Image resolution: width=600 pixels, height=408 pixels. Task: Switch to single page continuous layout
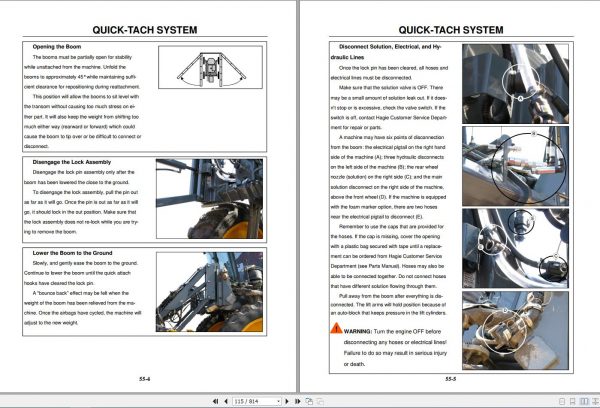[572, 401]
